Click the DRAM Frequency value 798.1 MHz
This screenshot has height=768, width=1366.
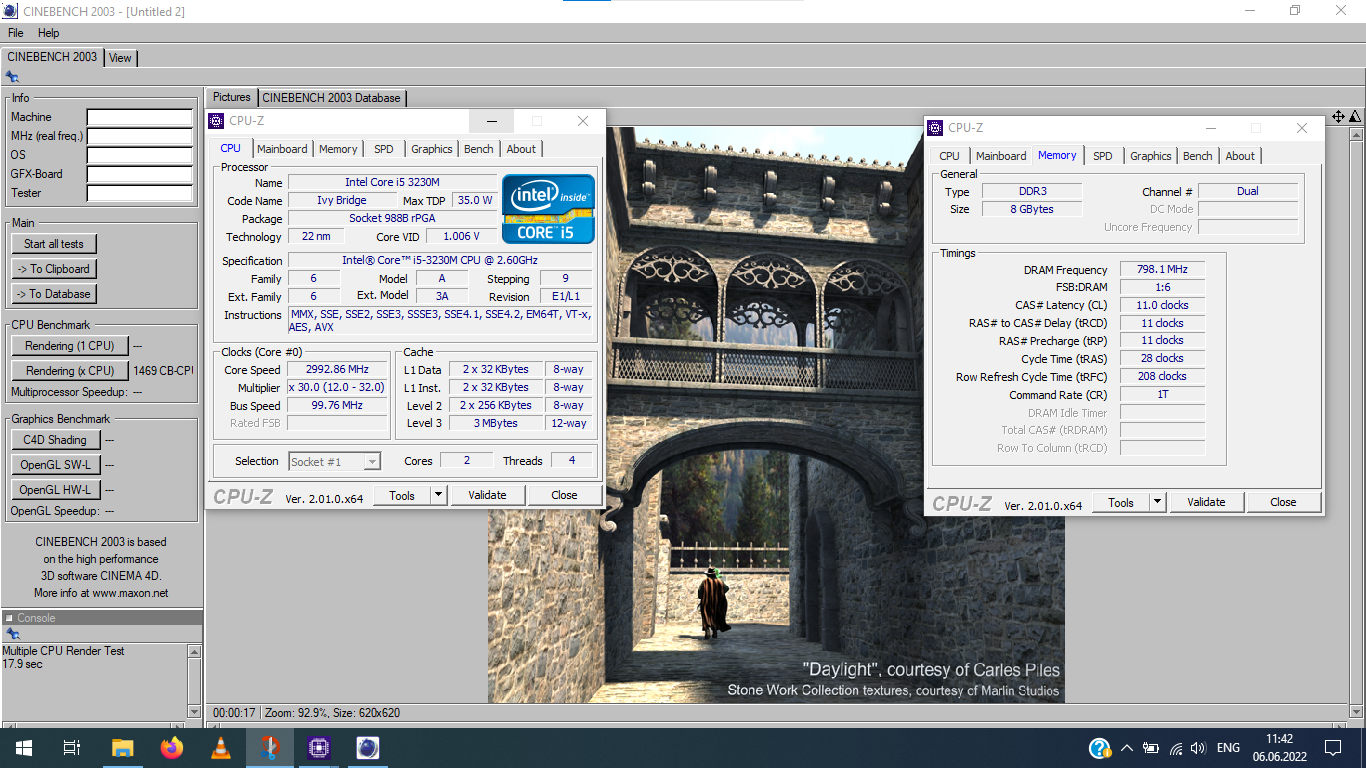pyautogui.click(x=1162, y=270)
